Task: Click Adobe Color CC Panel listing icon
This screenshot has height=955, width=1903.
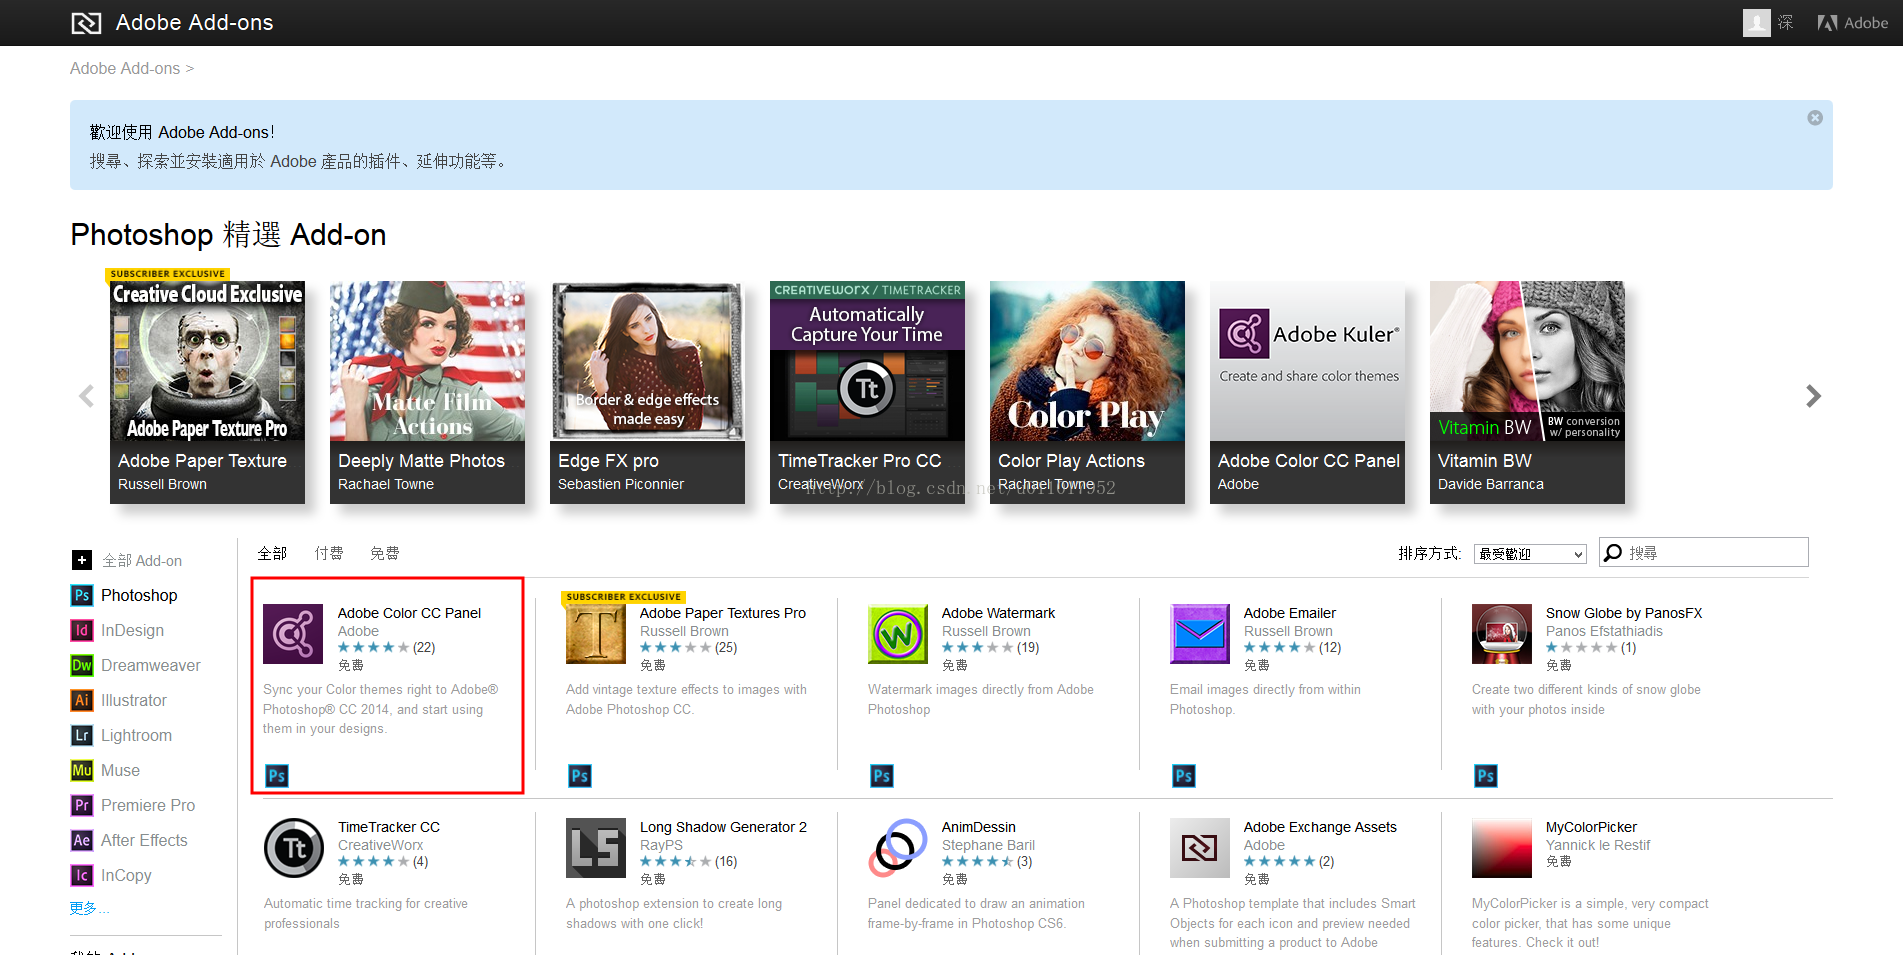Action: point(293,634)
